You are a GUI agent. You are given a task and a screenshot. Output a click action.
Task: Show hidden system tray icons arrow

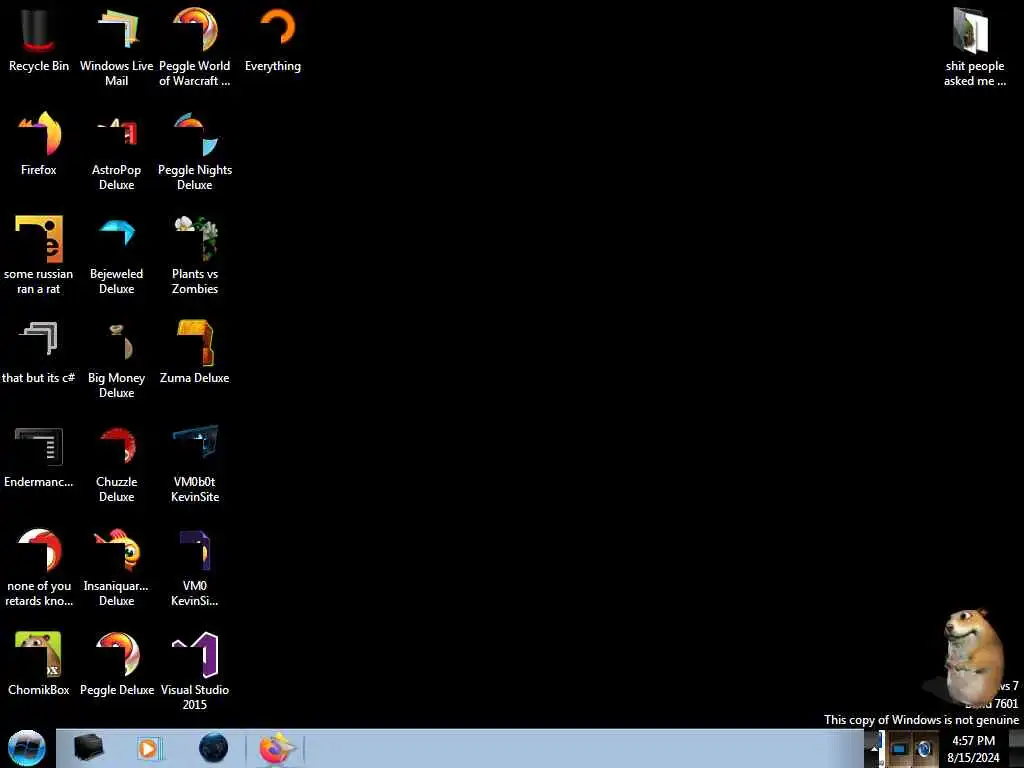point(874,748)
